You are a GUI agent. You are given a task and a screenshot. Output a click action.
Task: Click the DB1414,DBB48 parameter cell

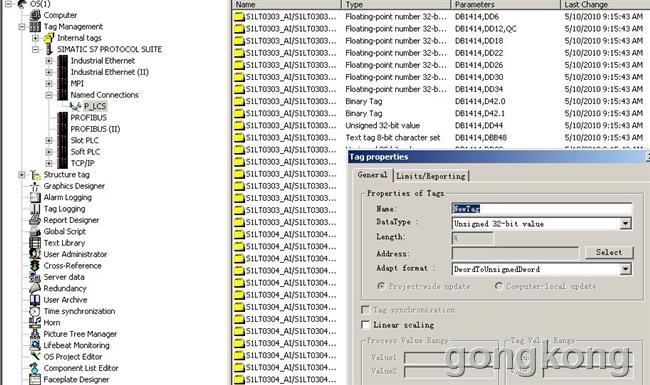480,138
